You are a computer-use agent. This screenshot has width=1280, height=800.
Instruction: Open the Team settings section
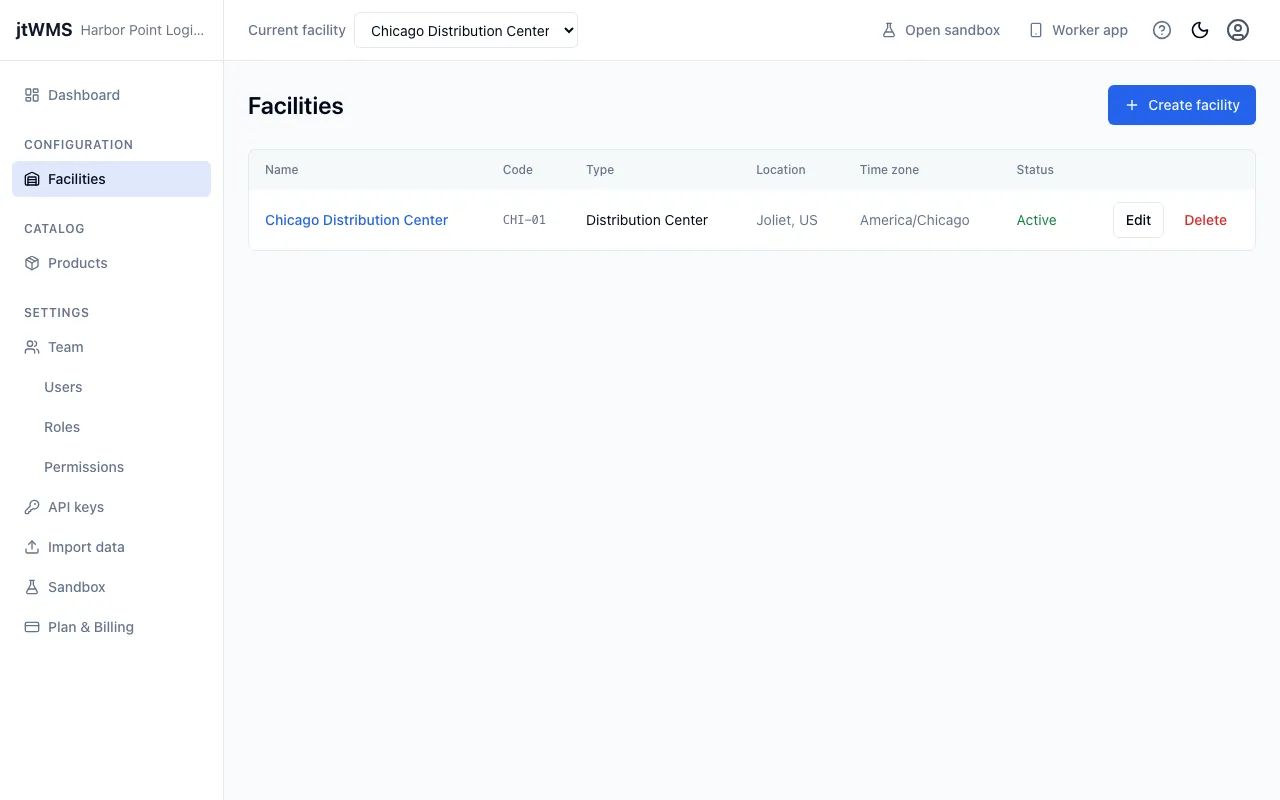point(111,347)
